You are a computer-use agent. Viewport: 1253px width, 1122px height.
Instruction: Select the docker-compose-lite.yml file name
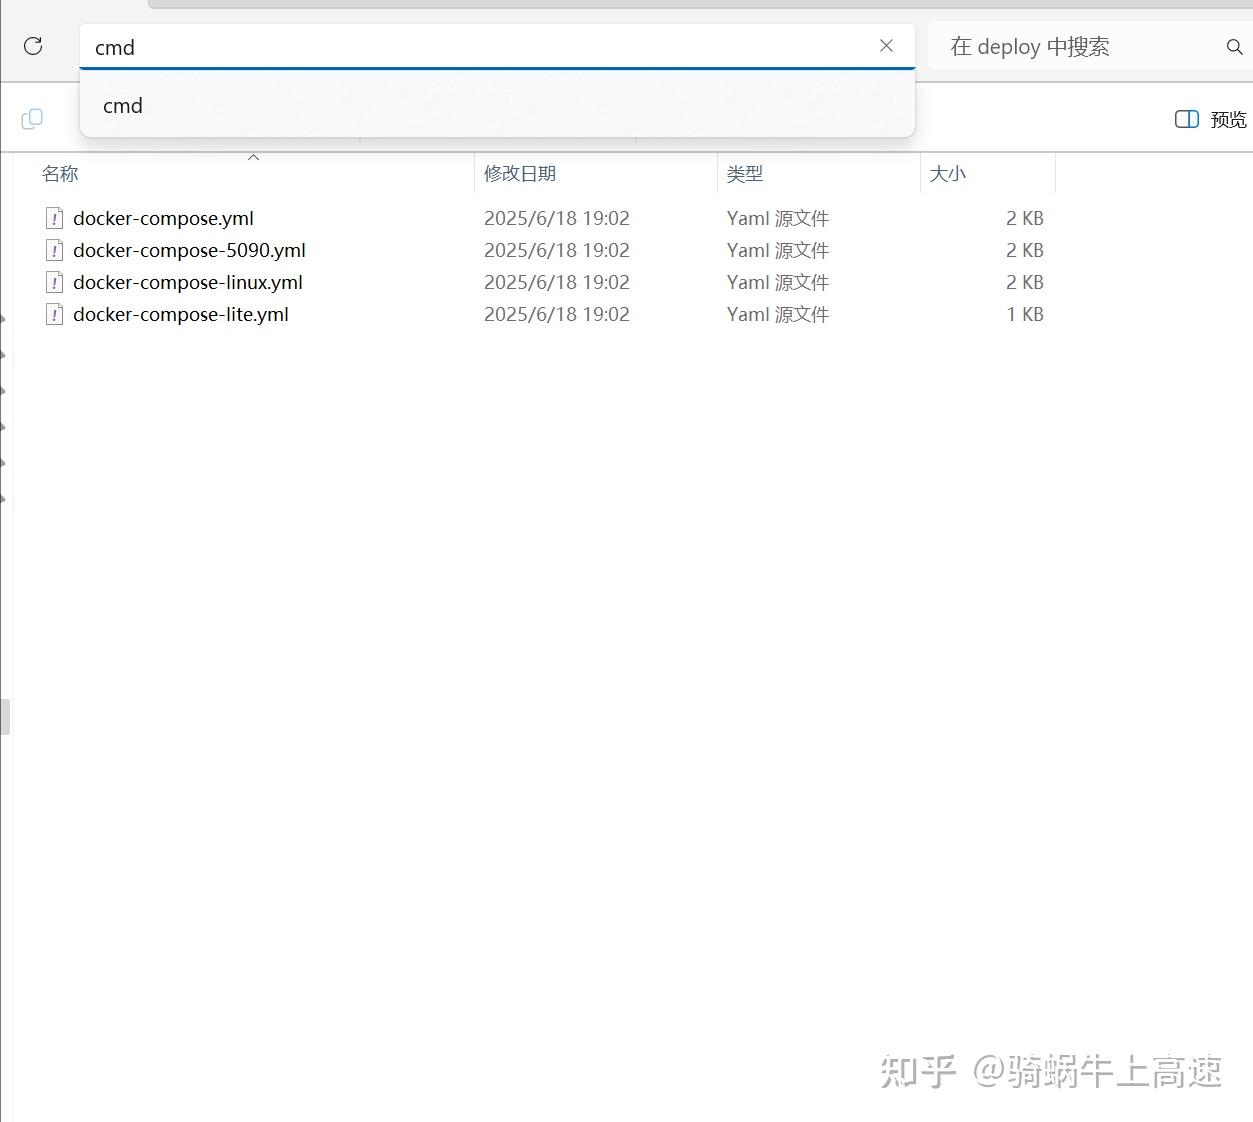tap(181, 315)
